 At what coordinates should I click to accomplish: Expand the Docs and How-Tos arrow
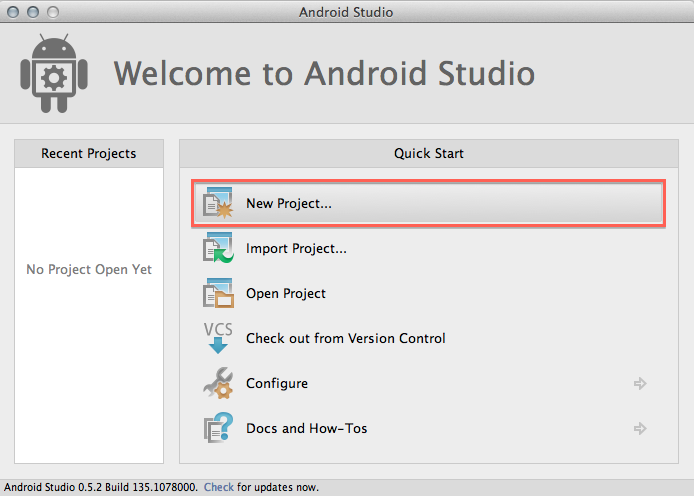(x=640, y=428)
